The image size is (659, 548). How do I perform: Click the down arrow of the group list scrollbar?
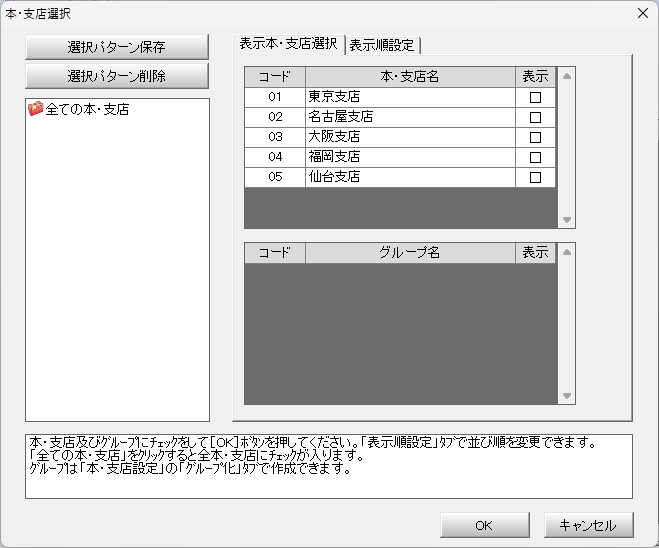[567, 396]
